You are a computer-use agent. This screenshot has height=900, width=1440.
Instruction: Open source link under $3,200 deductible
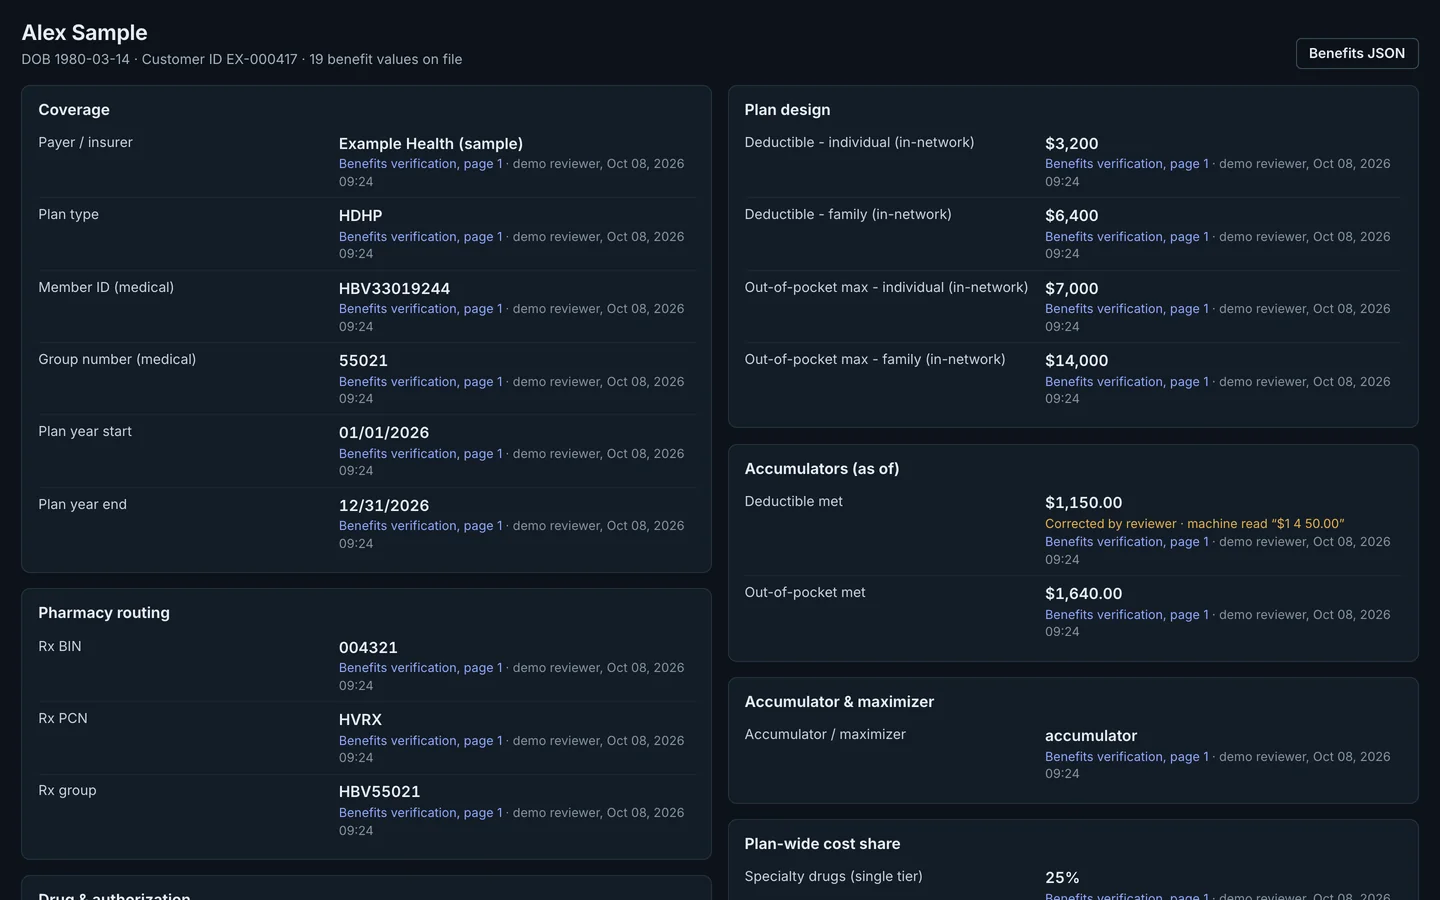coord(1127,164)
